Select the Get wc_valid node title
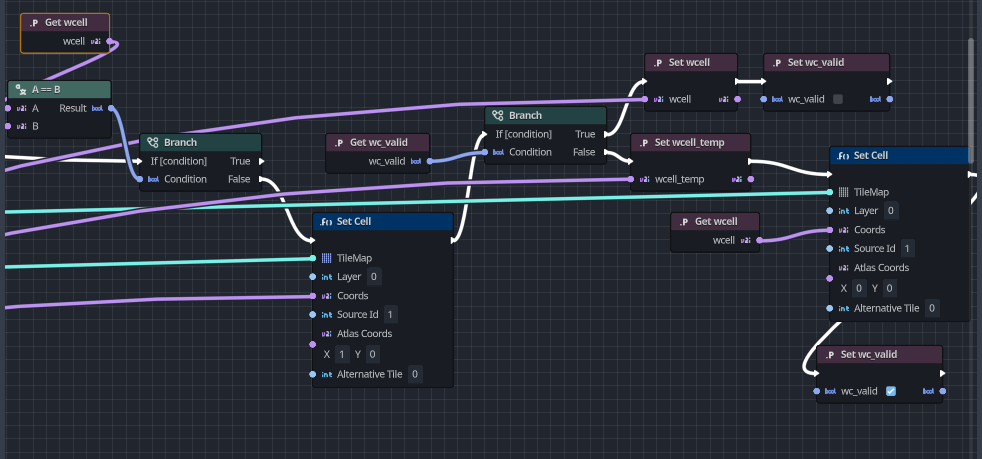Screen dimensions: 982x459 [x=379, y=143]
